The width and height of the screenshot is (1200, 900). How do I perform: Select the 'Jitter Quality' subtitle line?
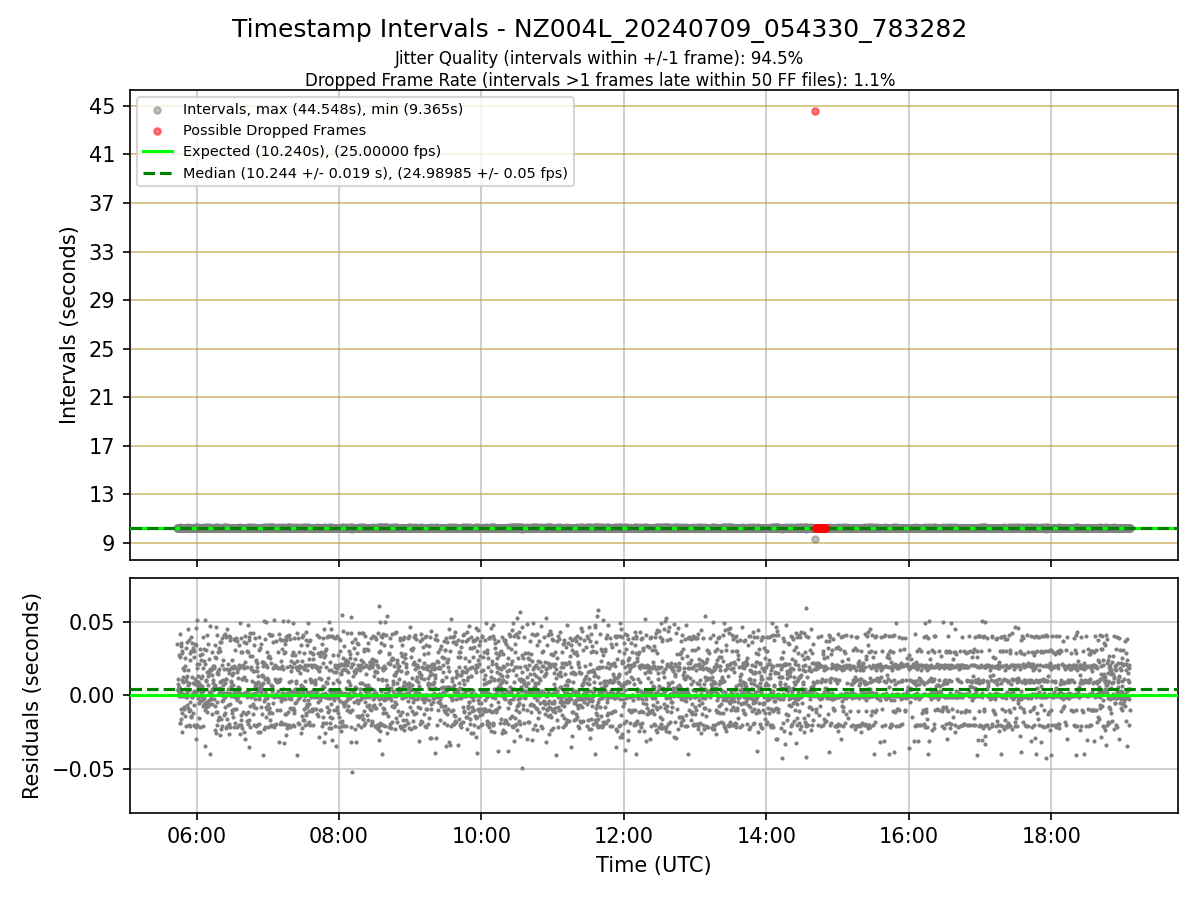(599, 58)
